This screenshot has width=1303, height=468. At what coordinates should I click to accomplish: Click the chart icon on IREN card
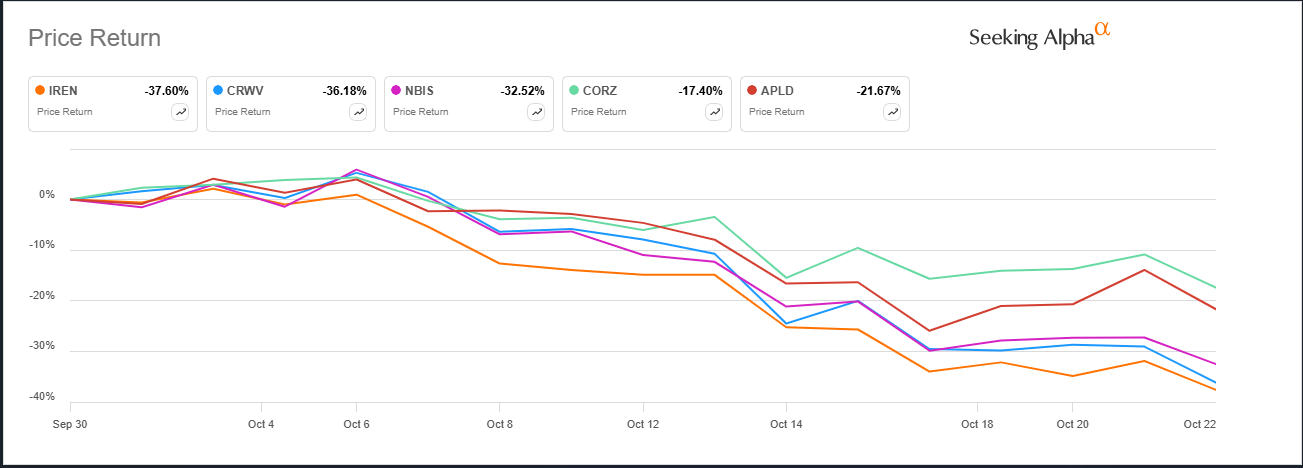point(180,112)
